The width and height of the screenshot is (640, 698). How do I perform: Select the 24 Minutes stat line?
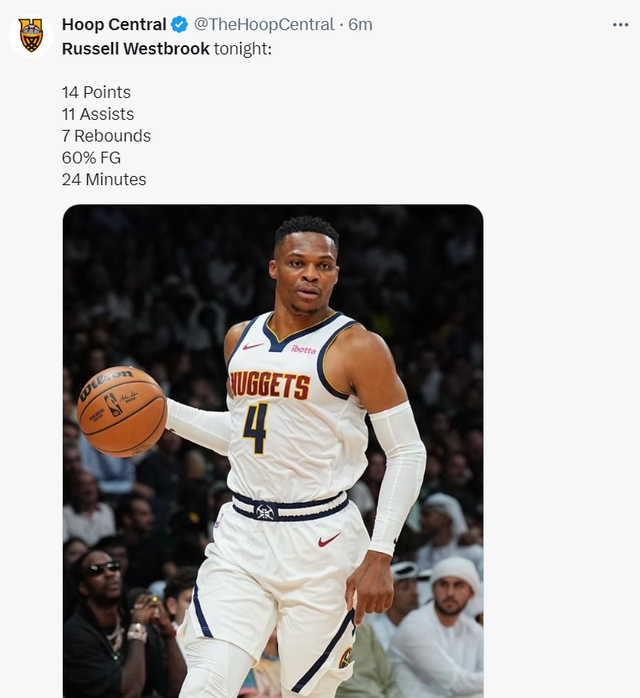tap(104, 179)
